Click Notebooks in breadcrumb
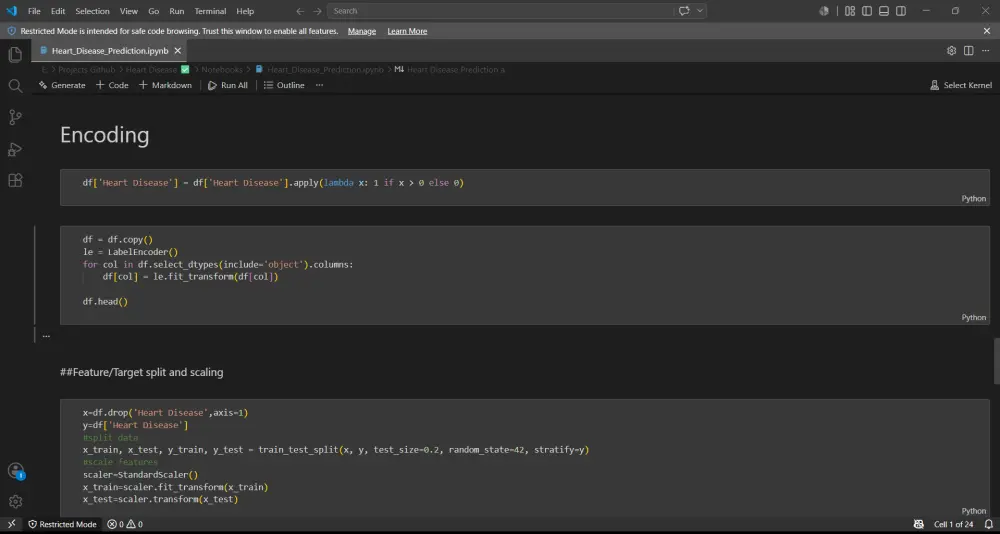This screenshot has height=534, width=1000. 222,70
